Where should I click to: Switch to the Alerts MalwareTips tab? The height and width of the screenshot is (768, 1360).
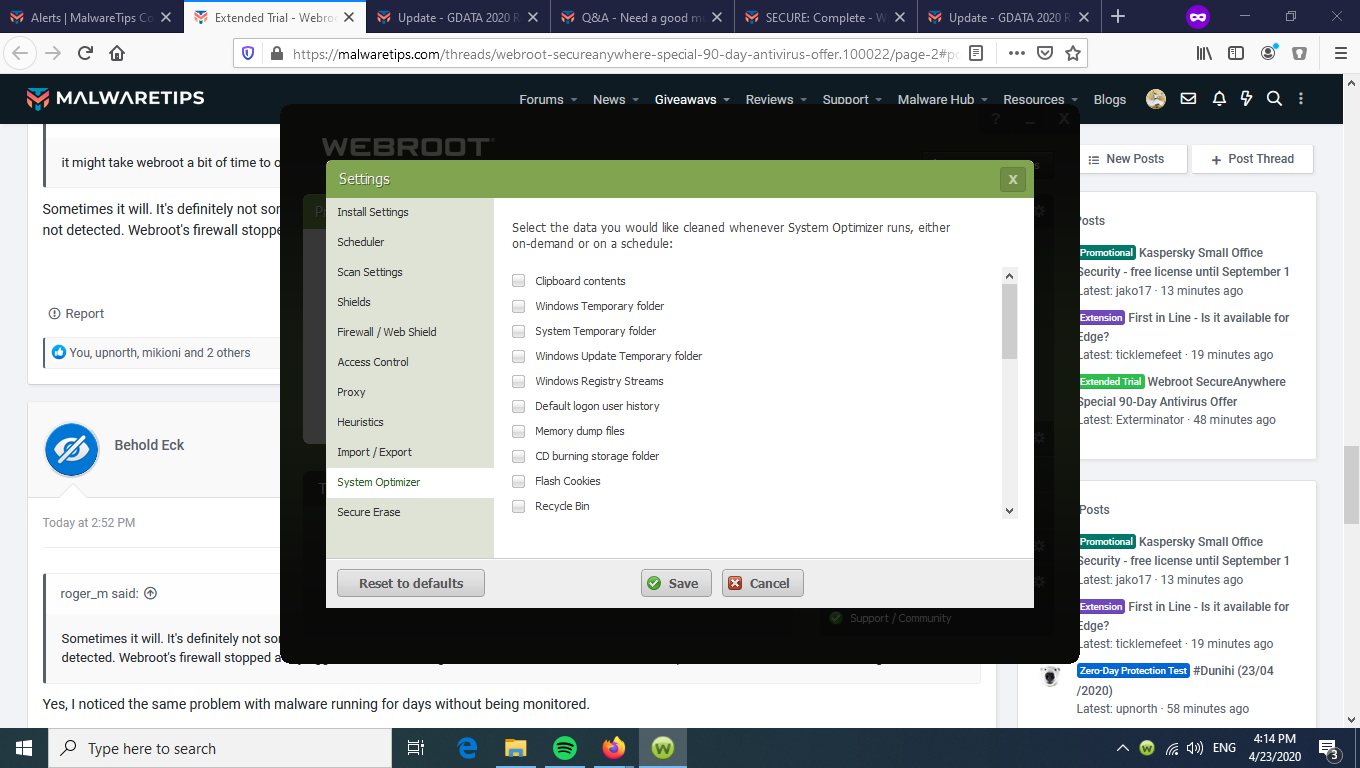[91, 17]
